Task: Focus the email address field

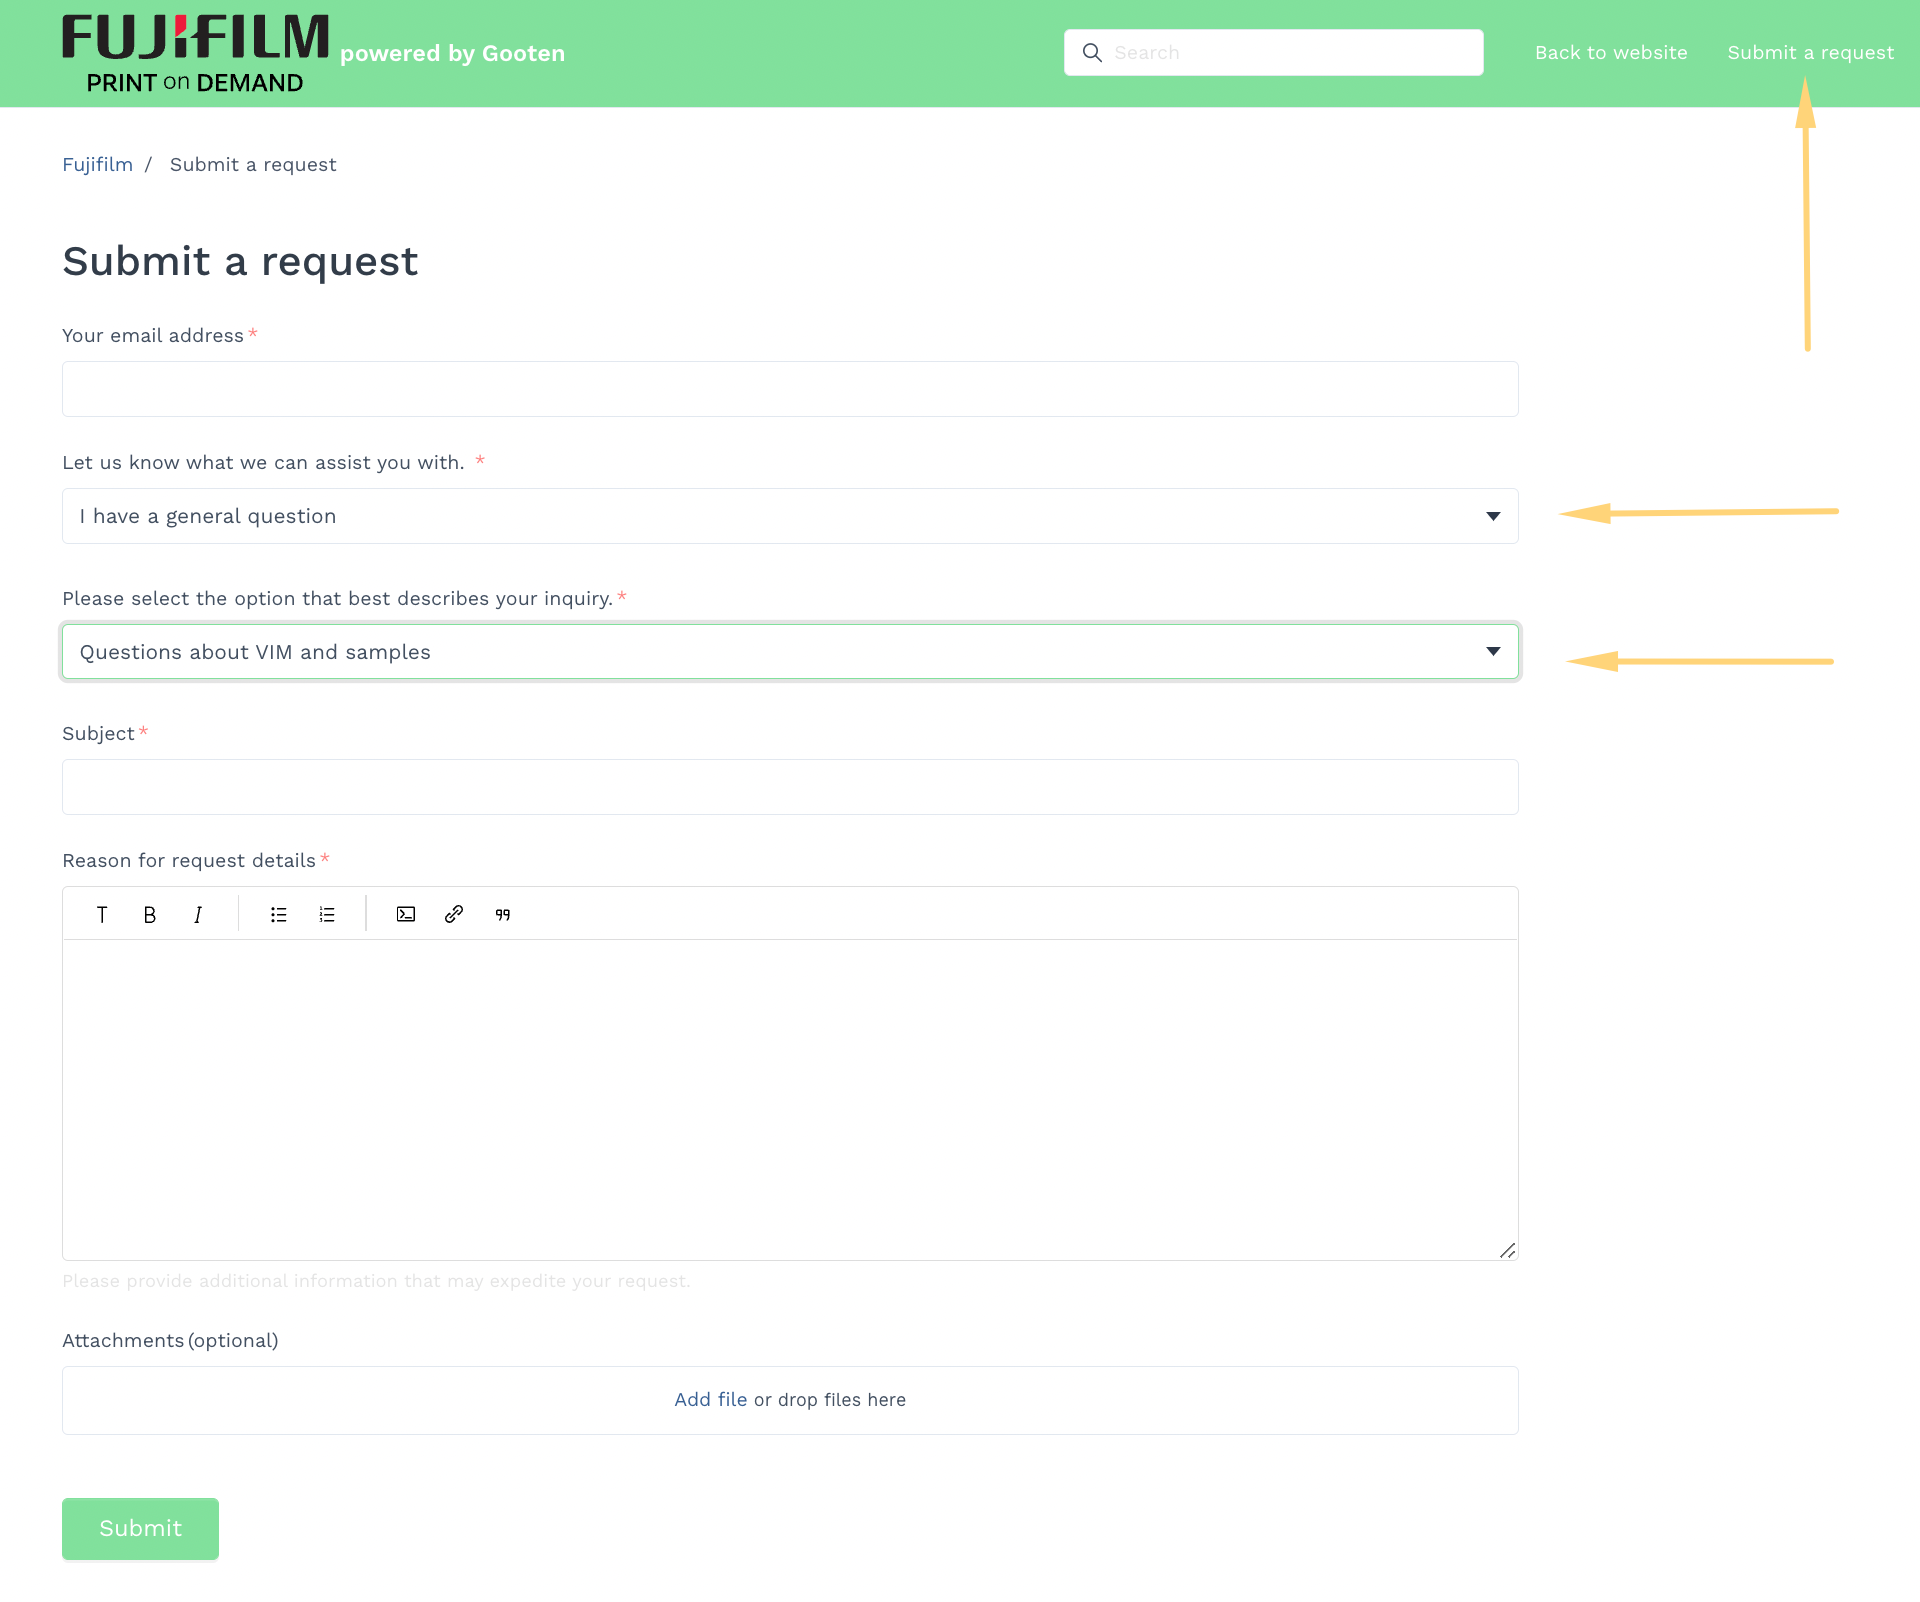Action: (x=790, y=389)
